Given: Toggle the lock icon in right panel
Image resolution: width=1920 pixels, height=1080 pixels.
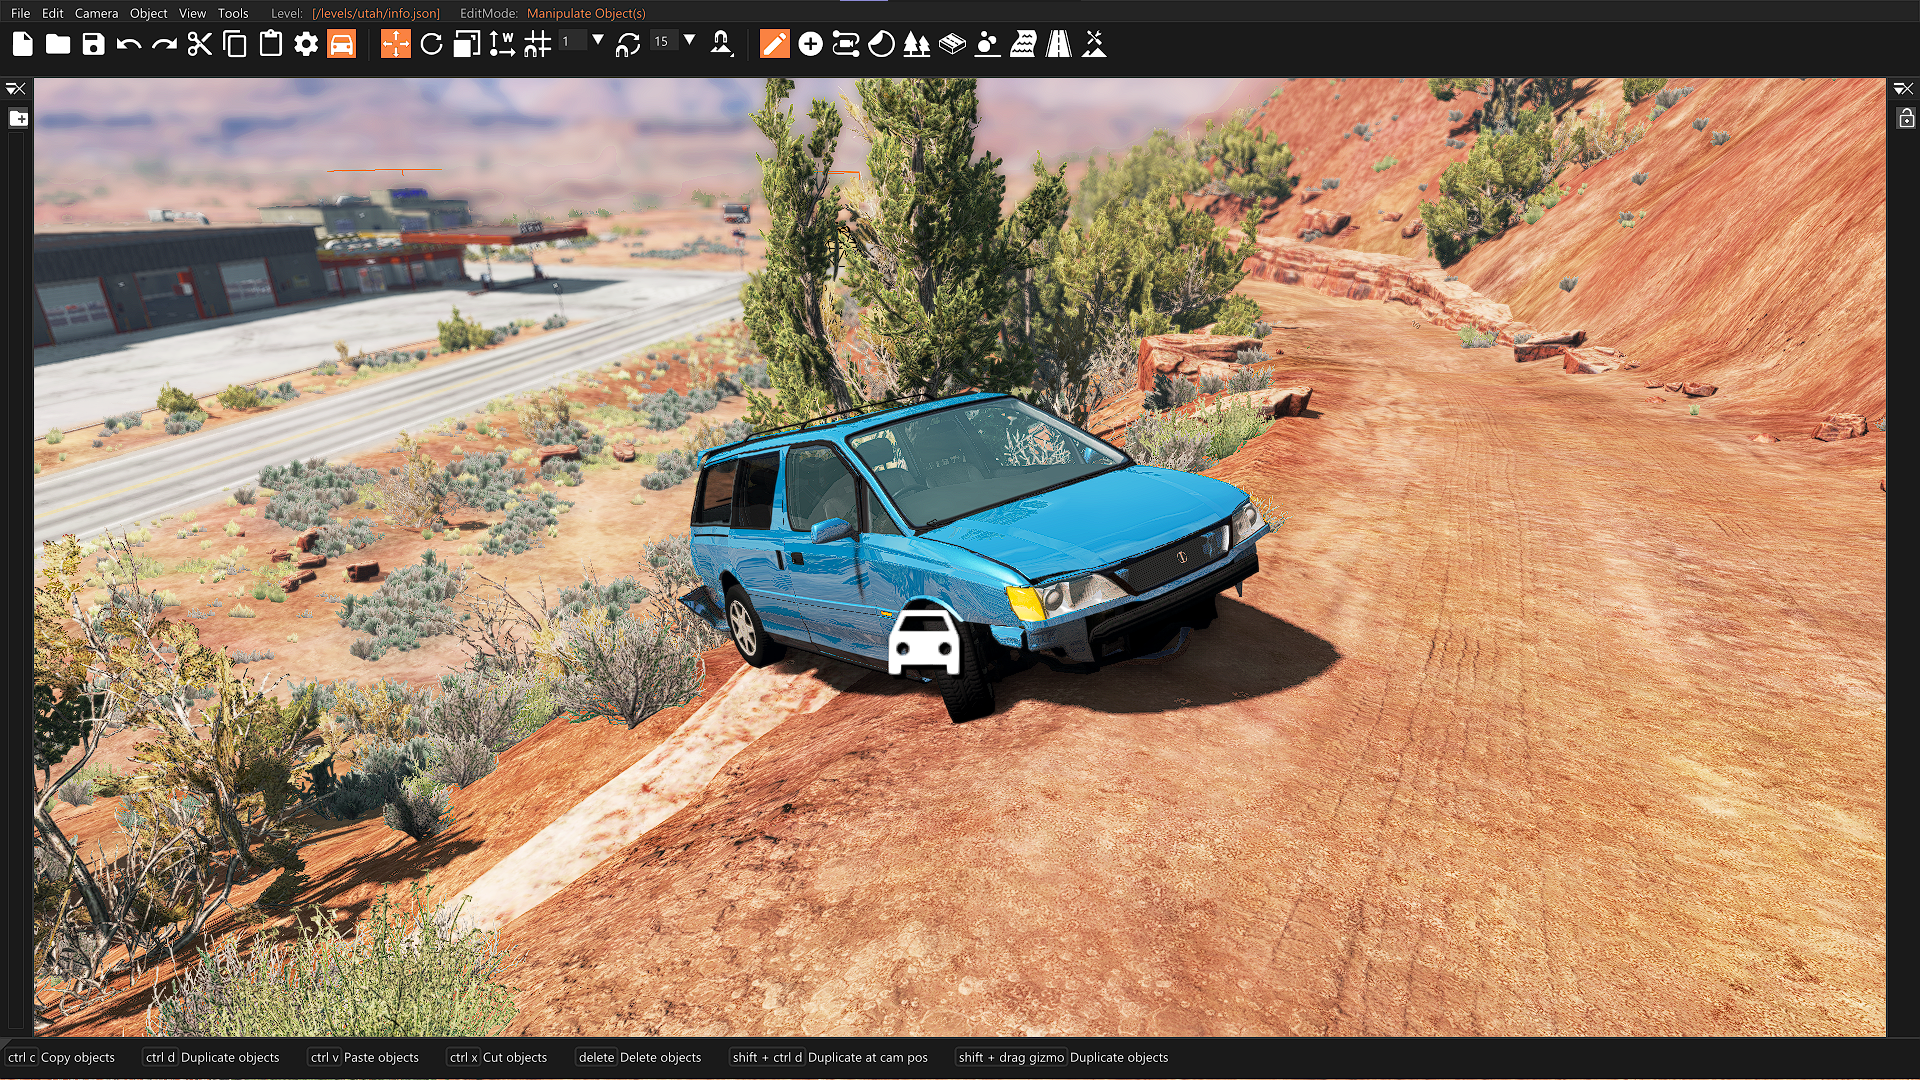Looking at the screenshot, I should point(1906,118).
